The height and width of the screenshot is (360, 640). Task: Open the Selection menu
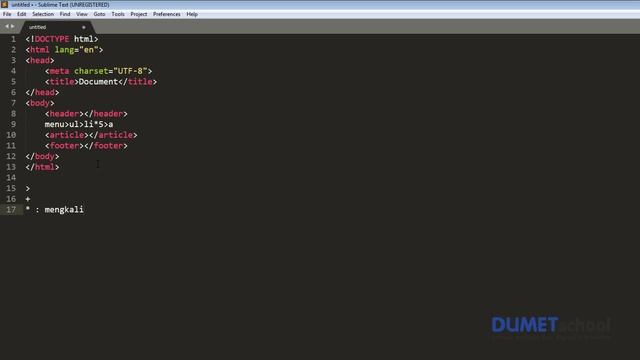click(43, 14)
